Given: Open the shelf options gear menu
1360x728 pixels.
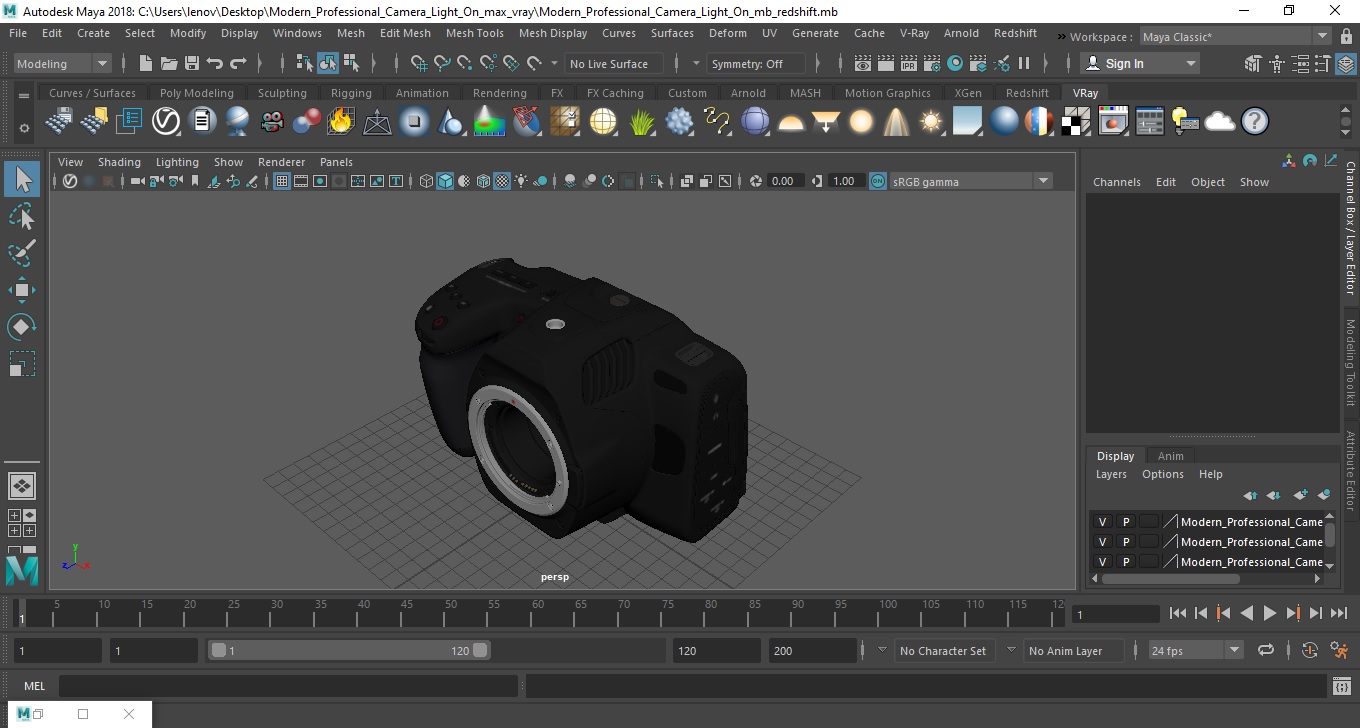Looking at the screenshot, I should click(24, 128).
